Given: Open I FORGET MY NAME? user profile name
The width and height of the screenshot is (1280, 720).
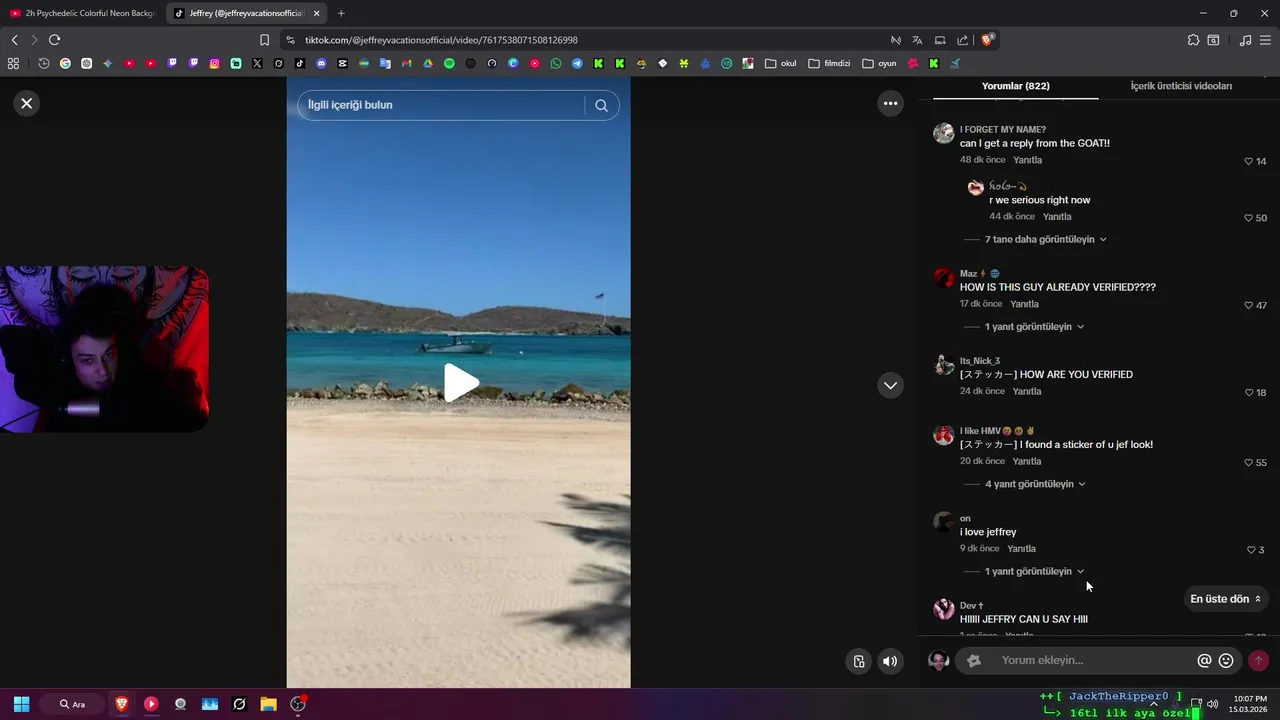Looking at the screenshot, I should [1003, 129].
